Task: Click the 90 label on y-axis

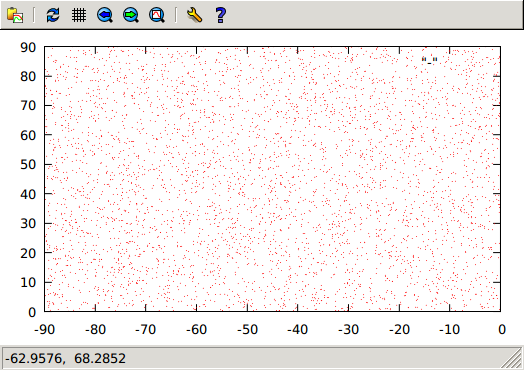Action: (28, 47)
